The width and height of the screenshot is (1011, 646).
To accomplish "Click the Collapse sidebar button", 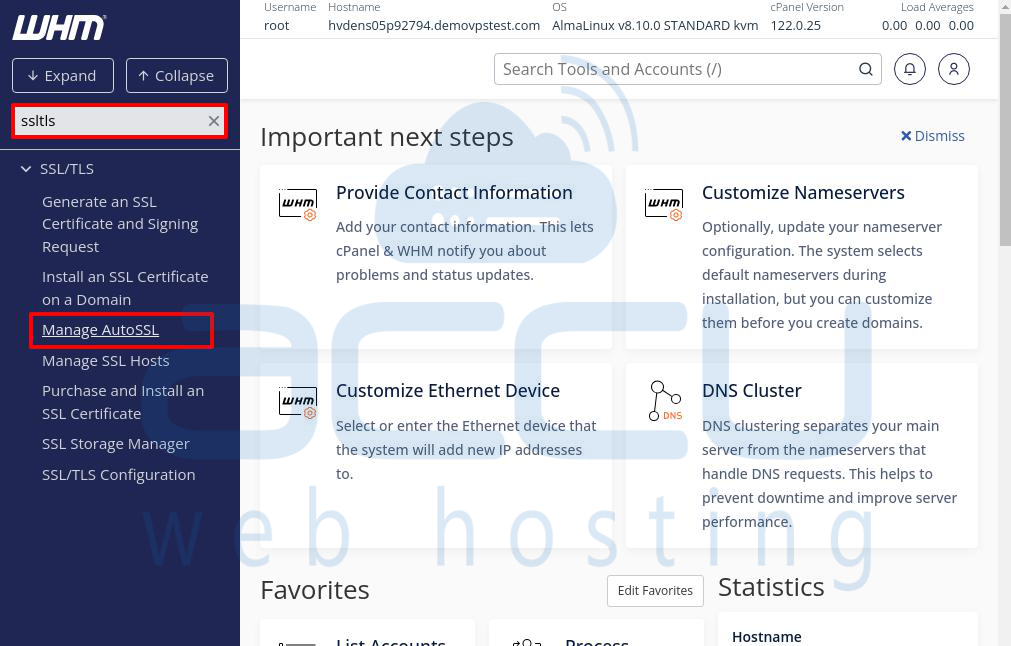I will [x=177, y=75].
